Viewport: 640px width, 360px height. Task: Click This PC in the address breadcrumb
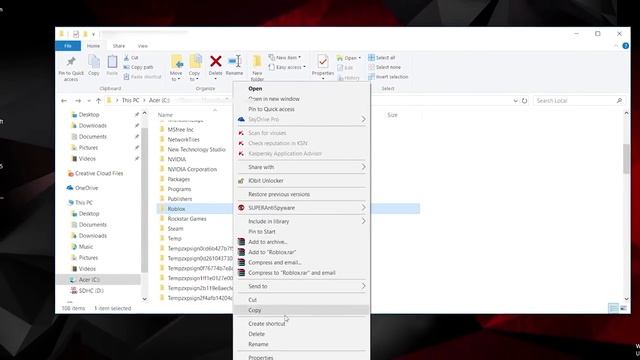coord(131,100)
